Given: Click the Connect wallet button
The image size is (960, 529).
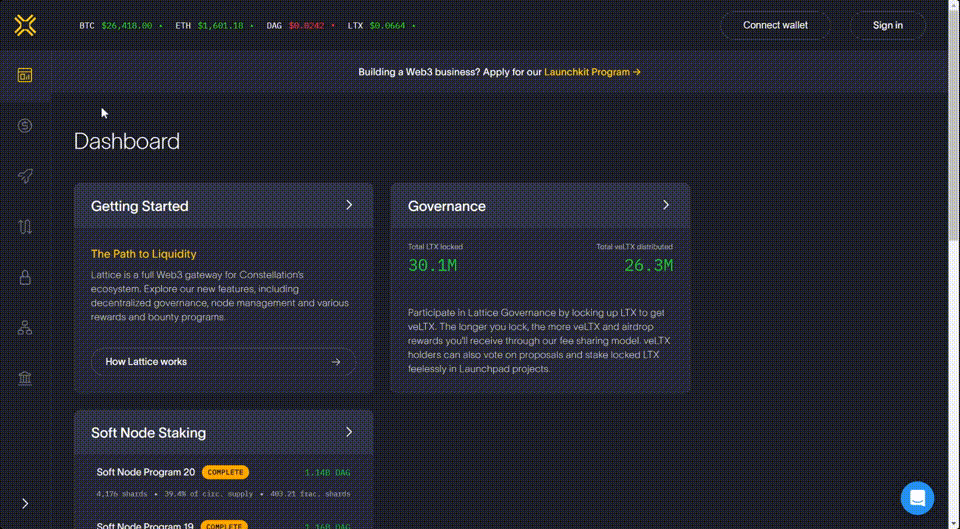Looking at the screenshot, I should click(775, 25).
